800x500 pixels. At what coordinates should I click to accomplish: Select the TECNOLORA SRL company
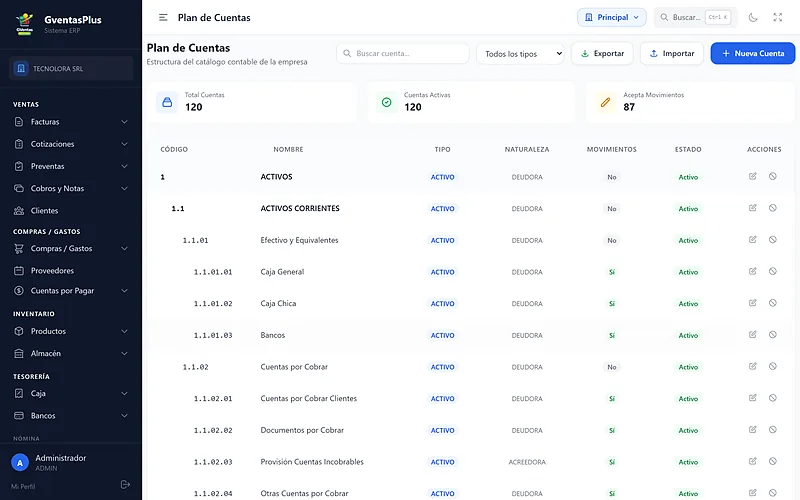click(71, 68)
